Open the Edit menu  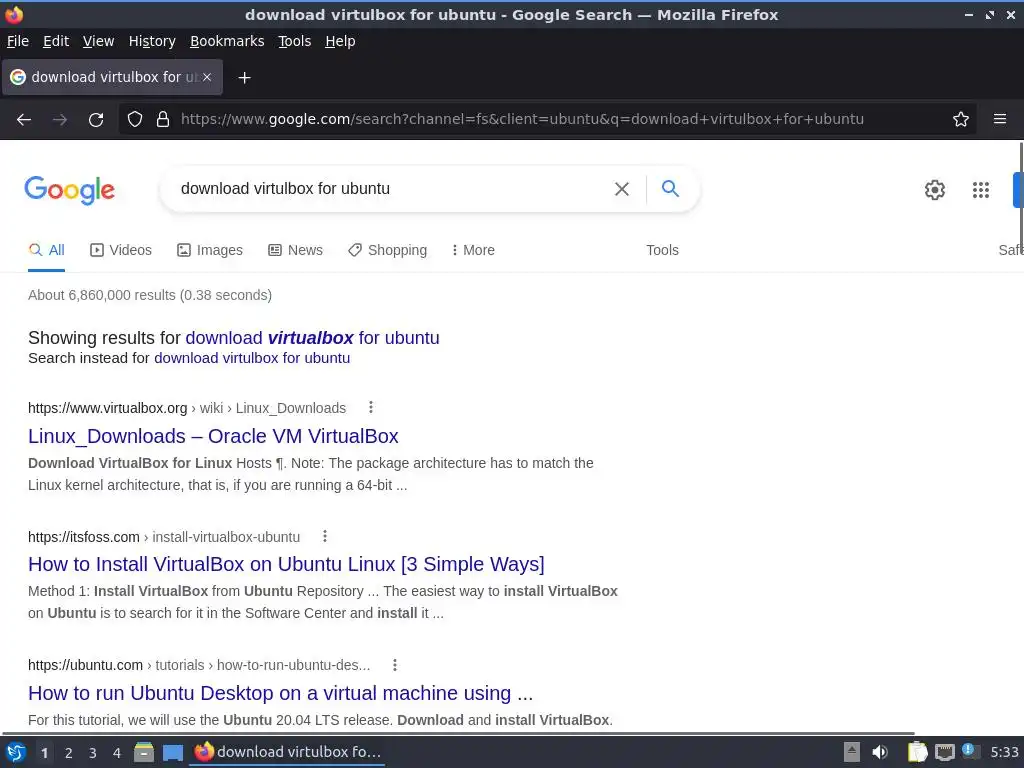pyautogui.click(x=56, y=41)
